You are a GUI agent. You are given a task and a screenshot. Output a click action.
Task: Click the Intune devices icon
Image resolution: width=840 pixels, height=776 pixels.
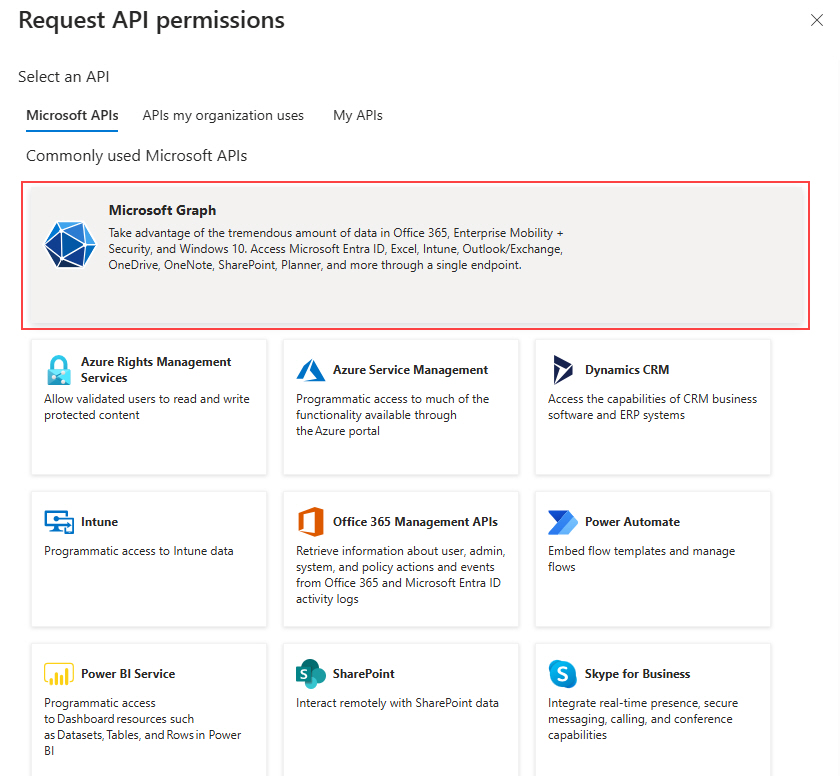(59, 522)
